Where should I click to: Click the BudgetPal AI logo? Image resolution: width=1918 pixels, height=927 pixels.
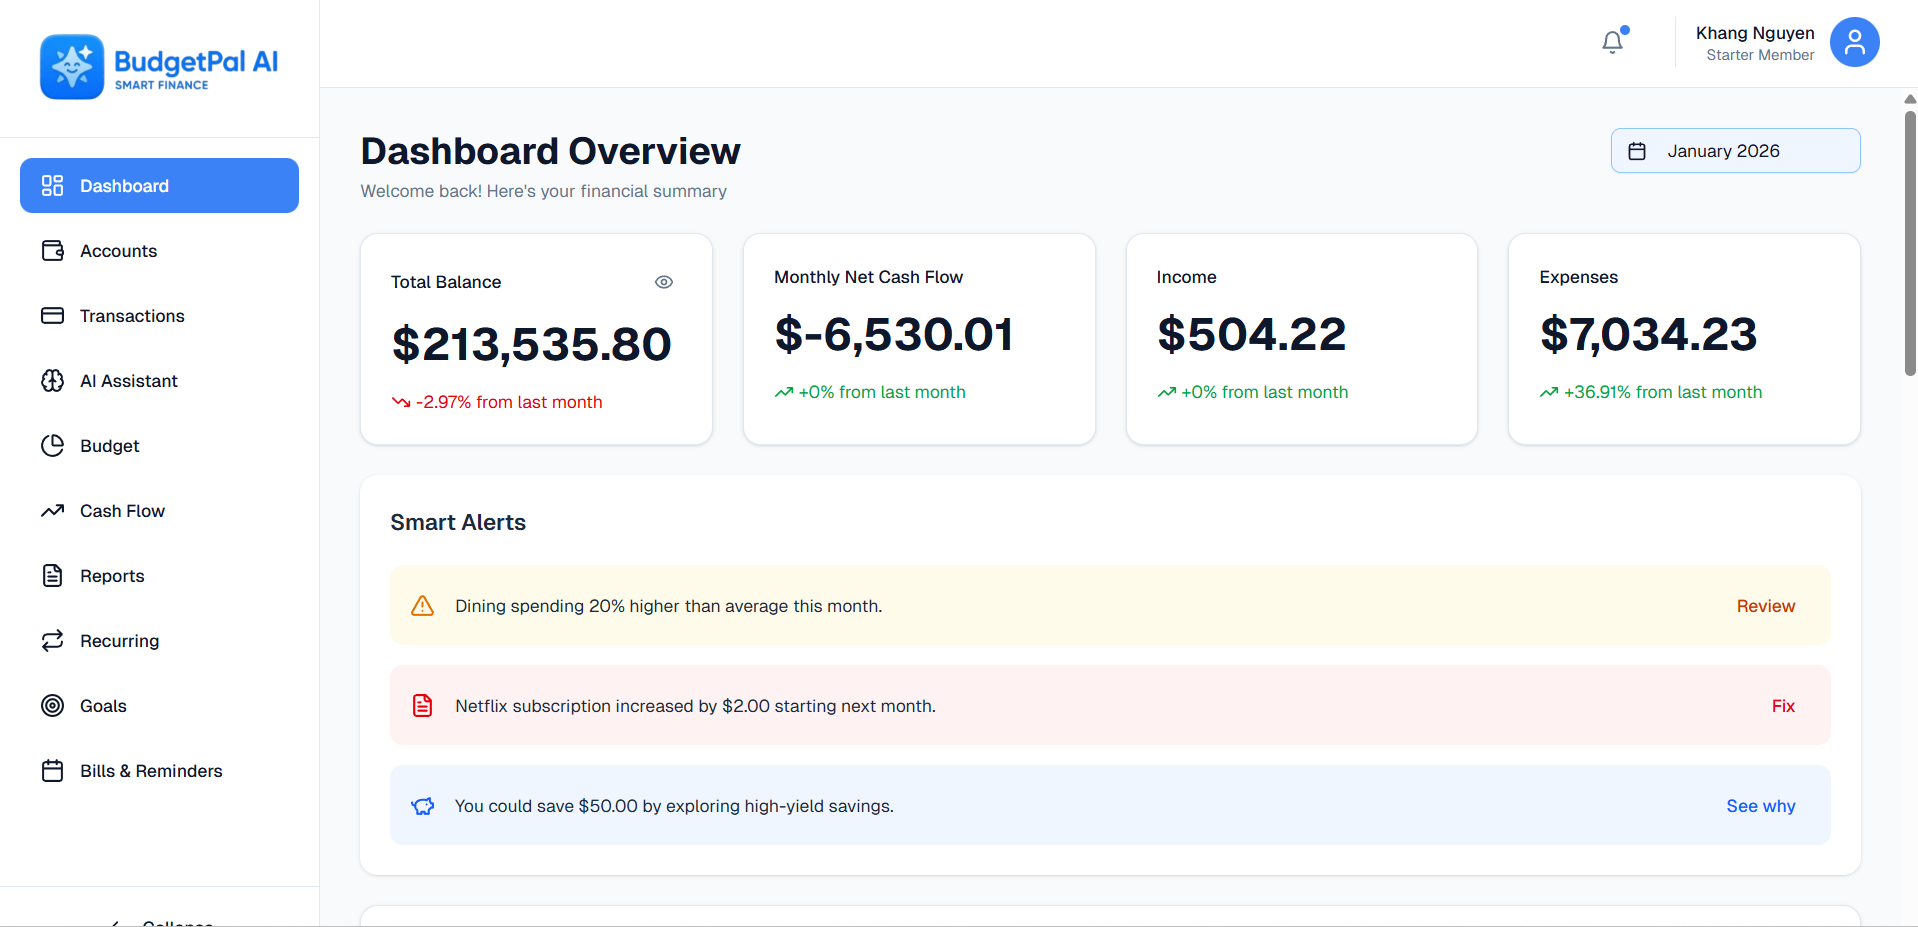coord(158,66)
